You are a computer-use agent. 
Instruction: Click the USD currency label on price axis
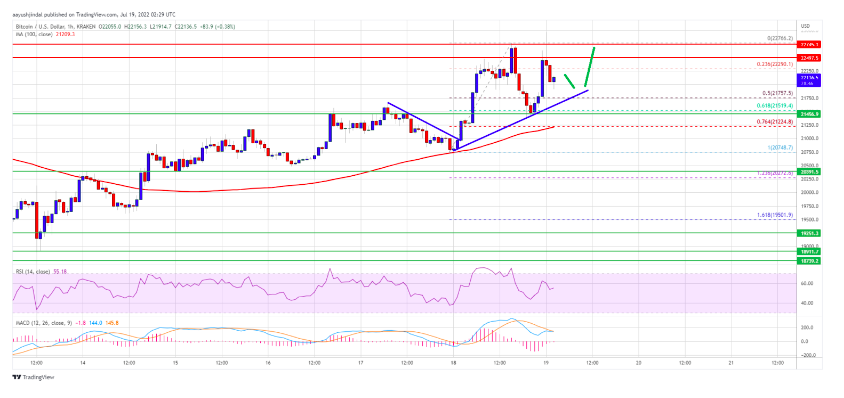coord(806,25)
